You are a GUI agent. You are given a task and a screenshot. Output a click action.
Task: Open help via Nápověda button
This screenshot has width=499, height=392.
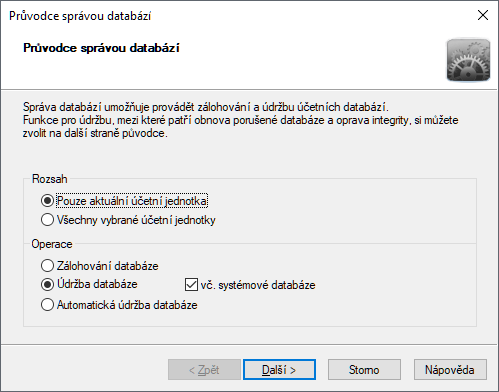[450, 369]
